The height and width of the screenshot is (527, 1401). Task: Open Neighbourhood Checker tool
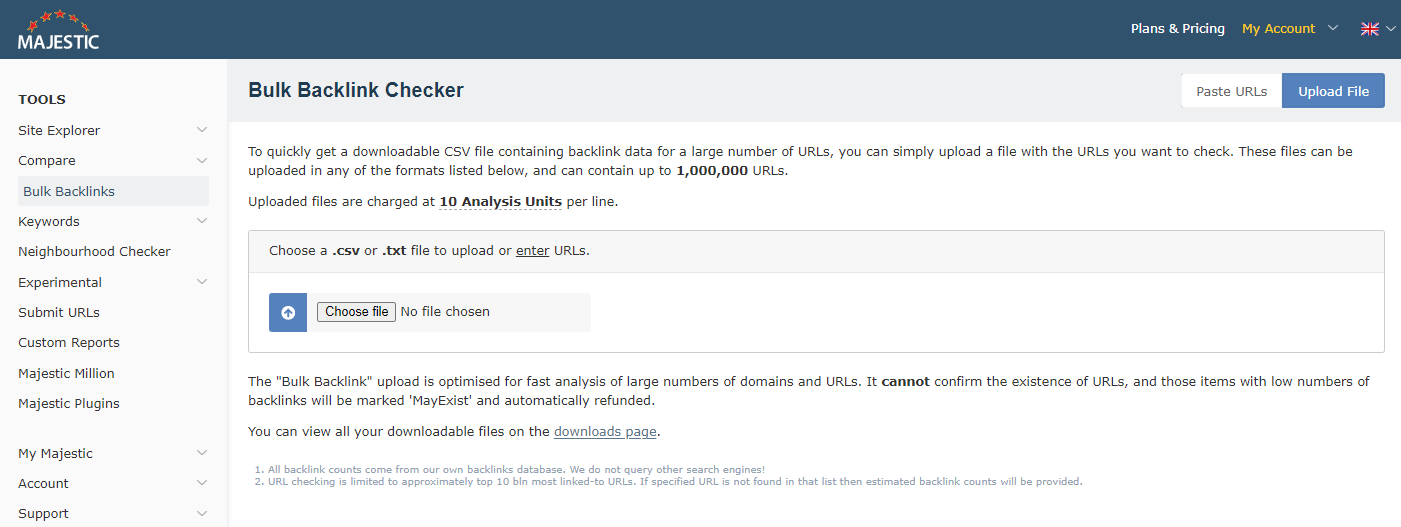click(x=94, y=251)
